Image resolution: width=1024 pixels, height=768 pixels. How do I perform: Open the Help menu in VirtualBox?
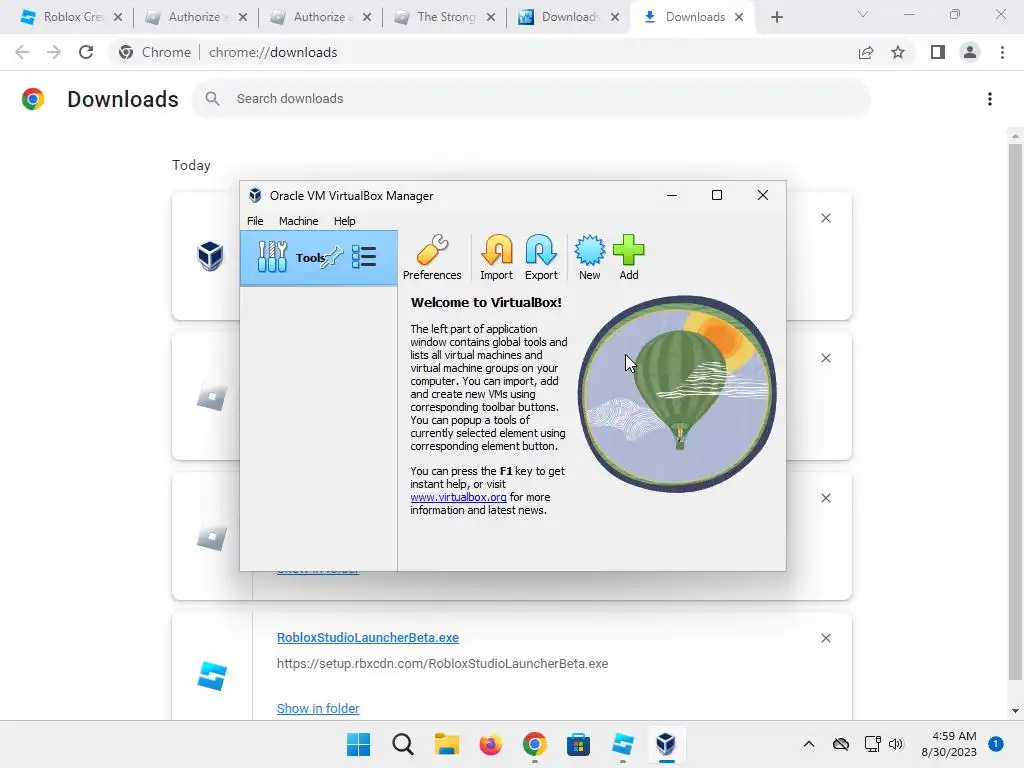344,221
